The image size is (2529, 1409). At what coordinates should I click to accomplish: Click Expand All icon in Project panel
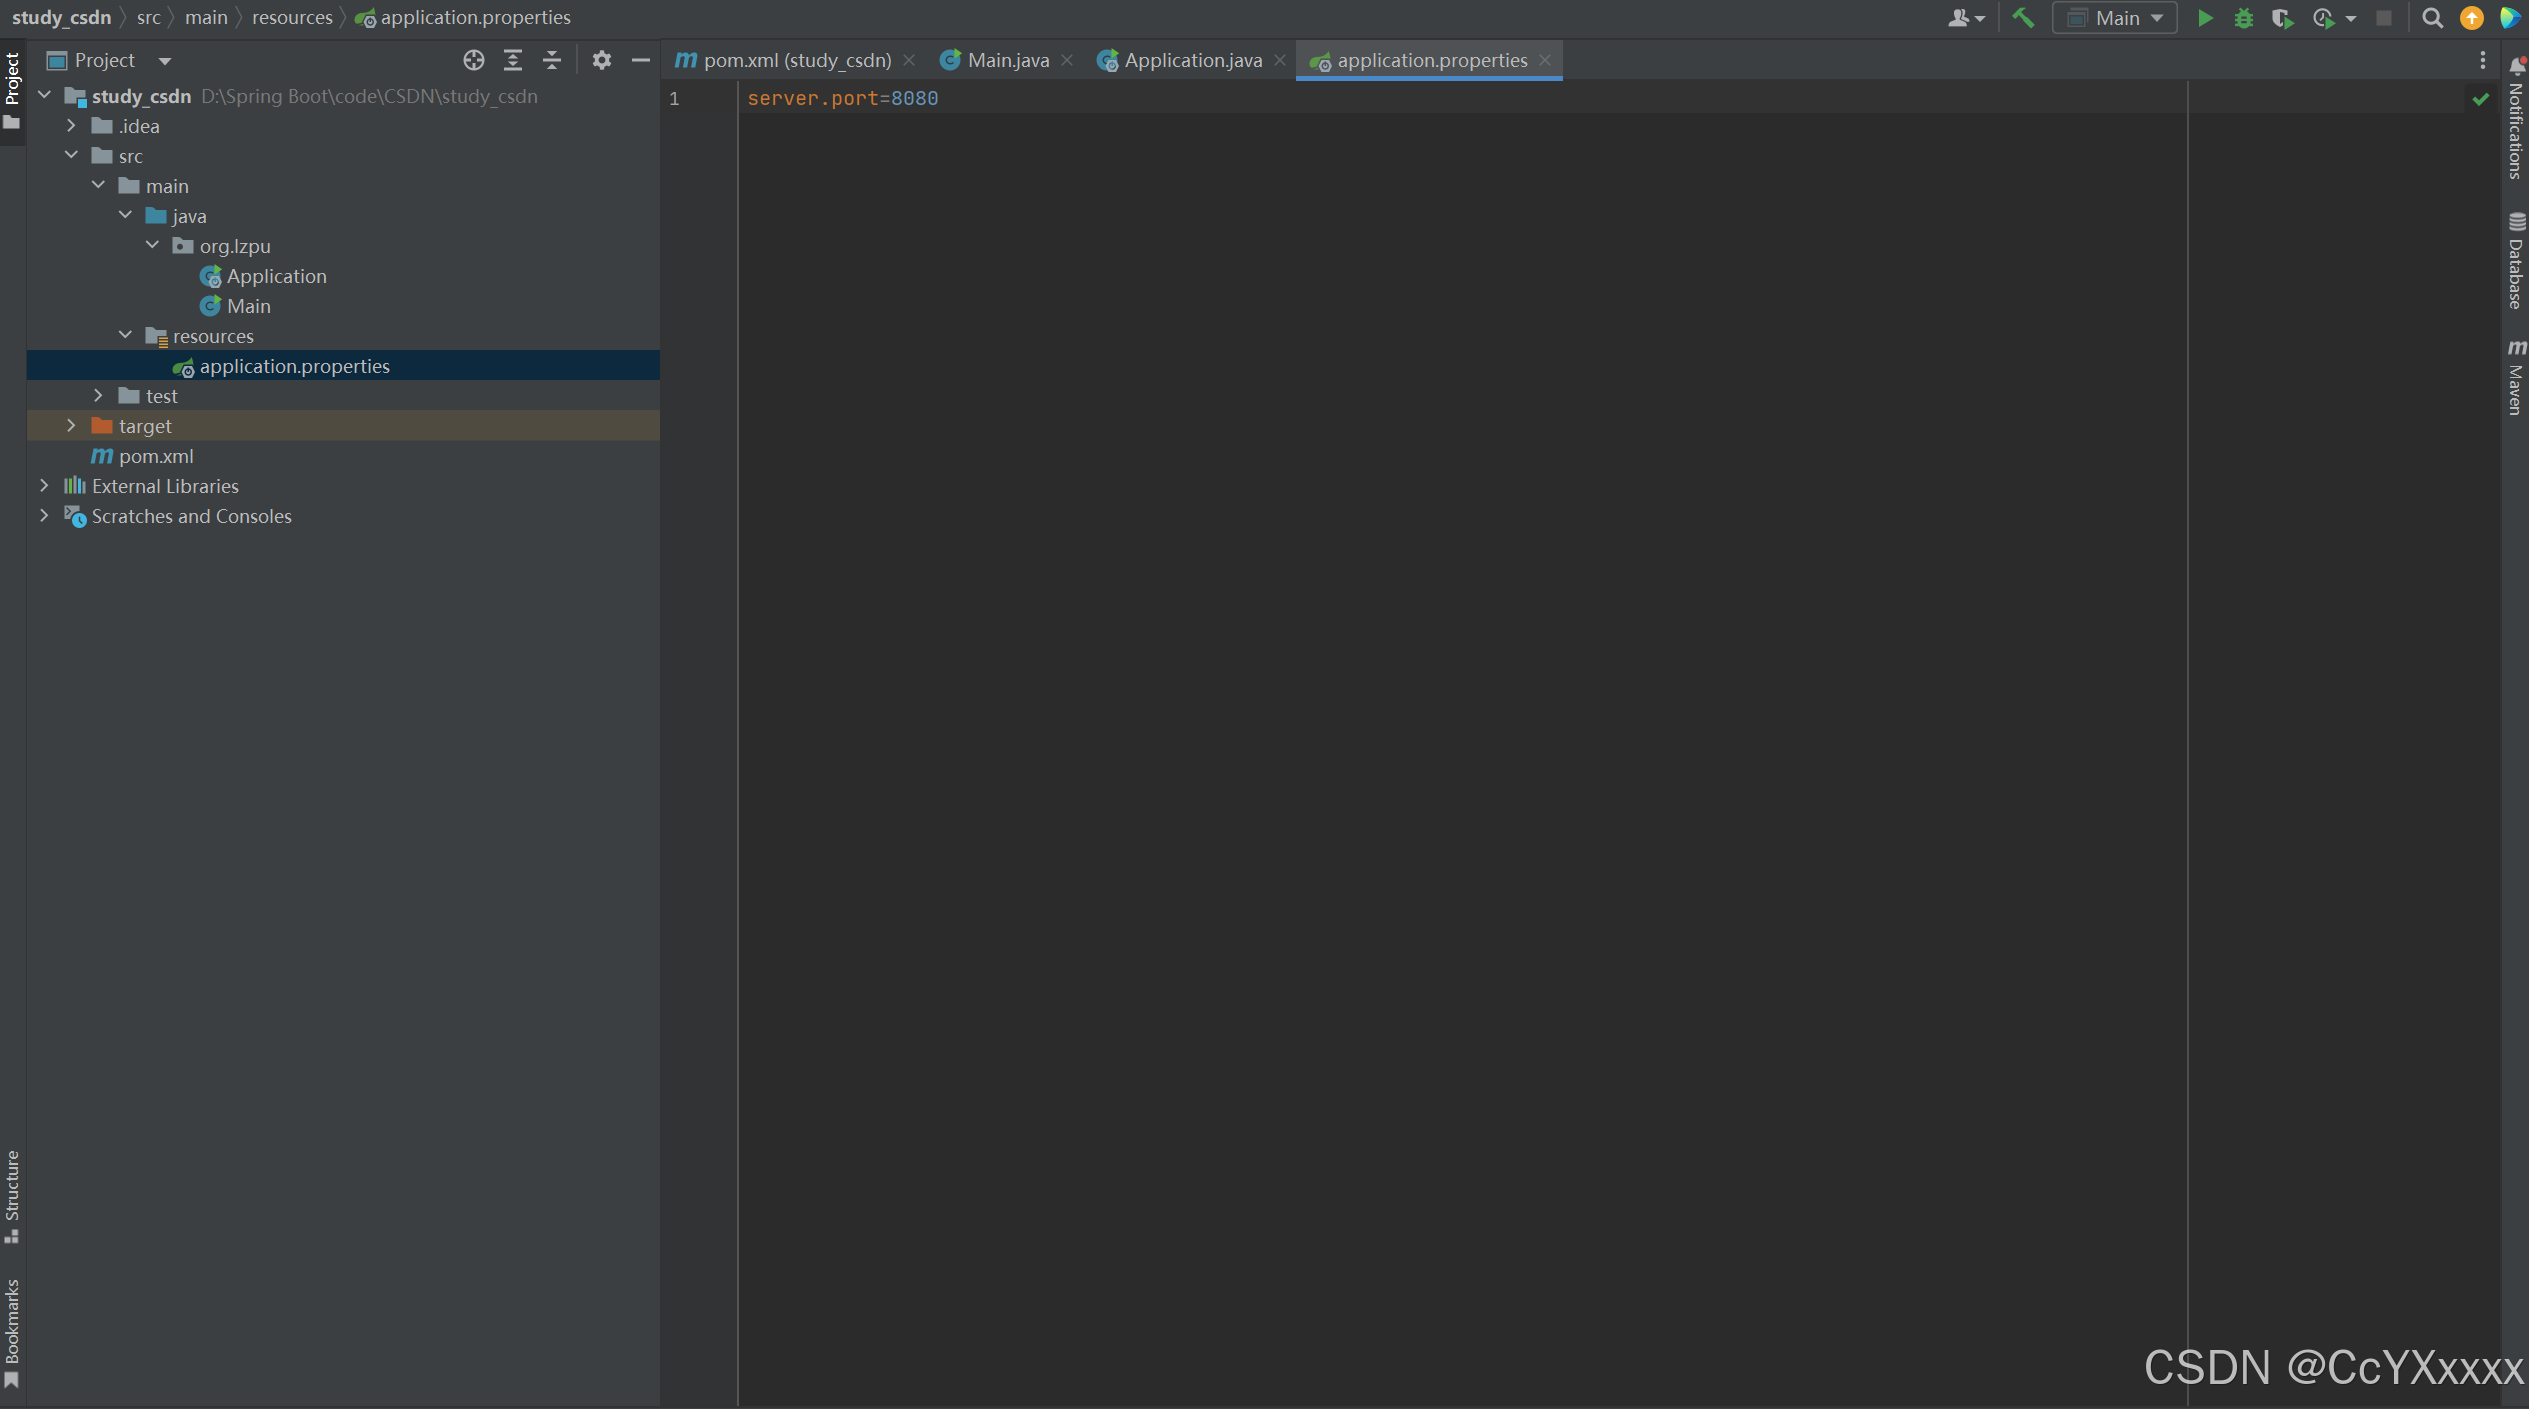coord(513,60)
